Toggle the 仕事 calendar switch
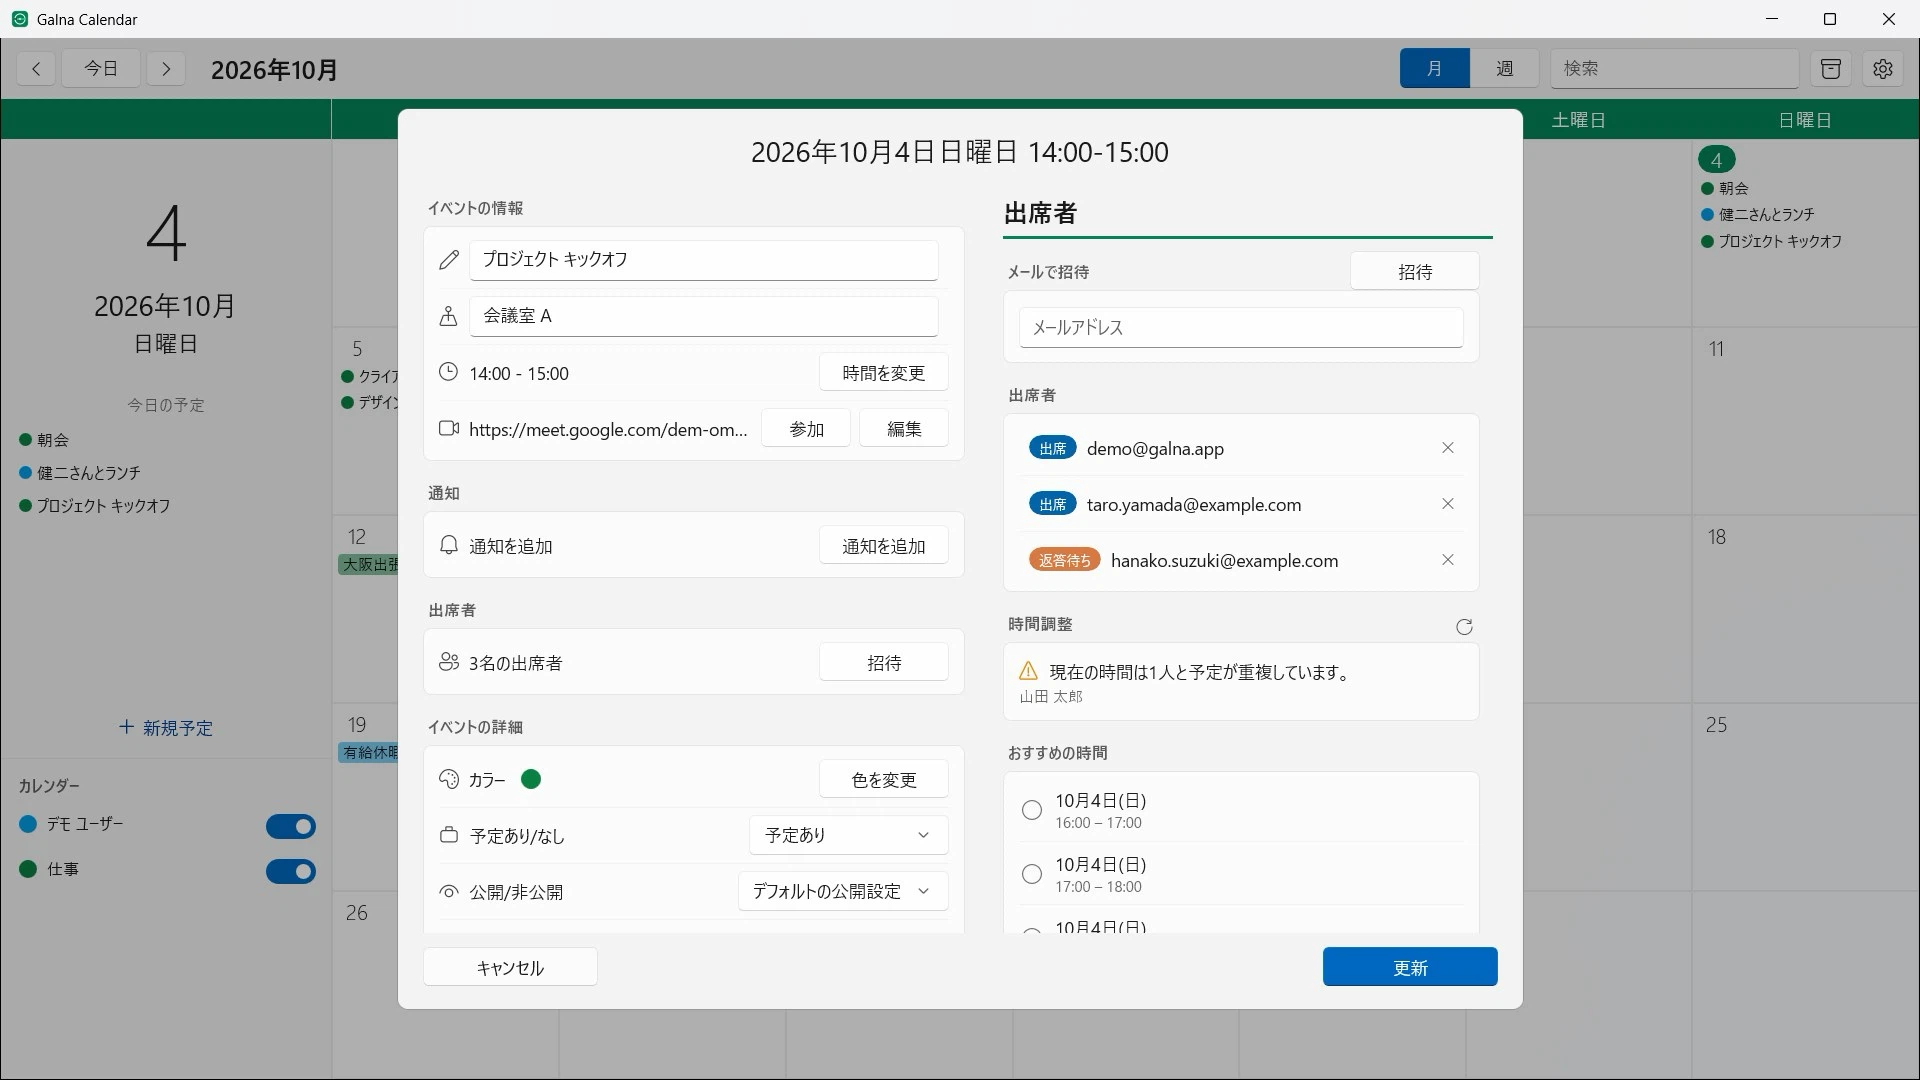This screenshot has height=1080, width=1920. (x=291, y=871)
